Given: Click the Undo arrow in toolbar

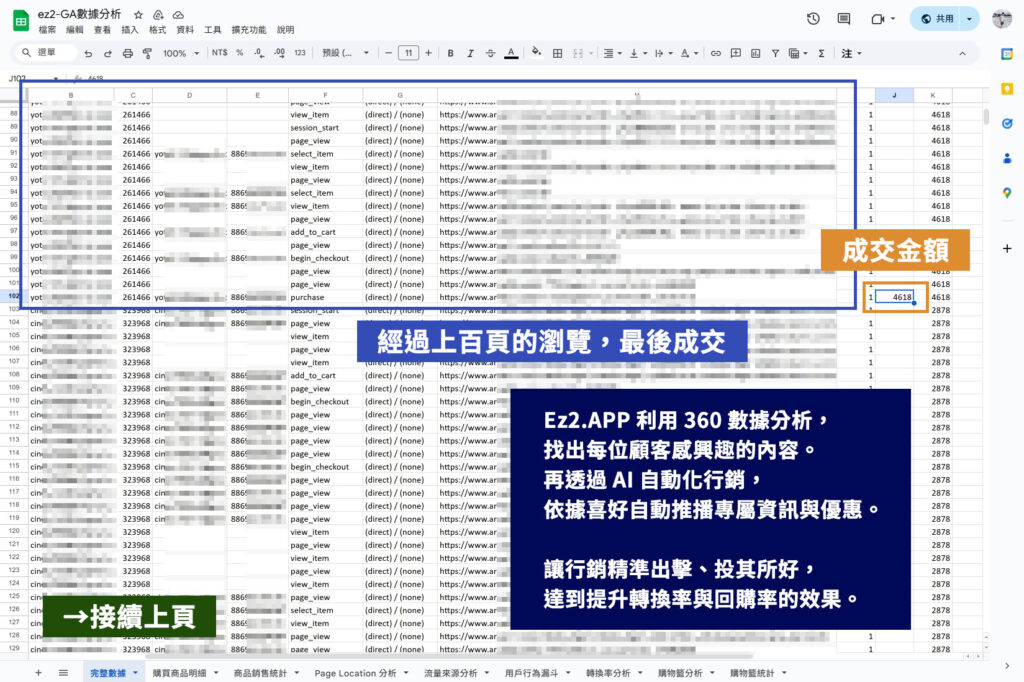Looking at the screenshot, I should tap(88, 54).
